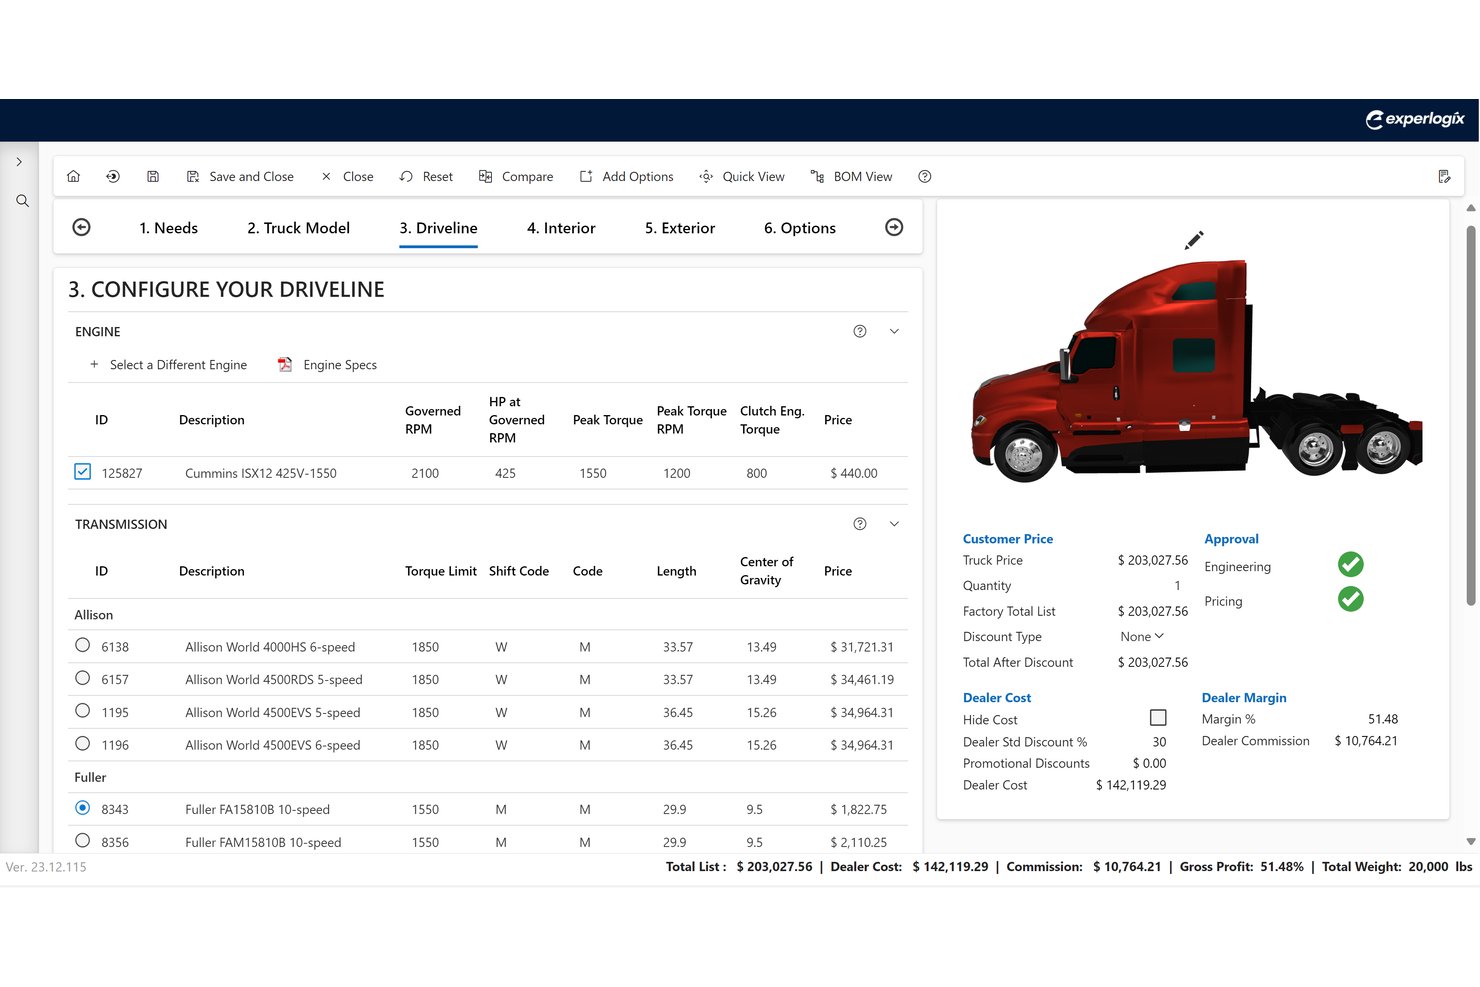Click the Approval heading
Screen dimensions: 1480x987
click(x=1231, y=539)
